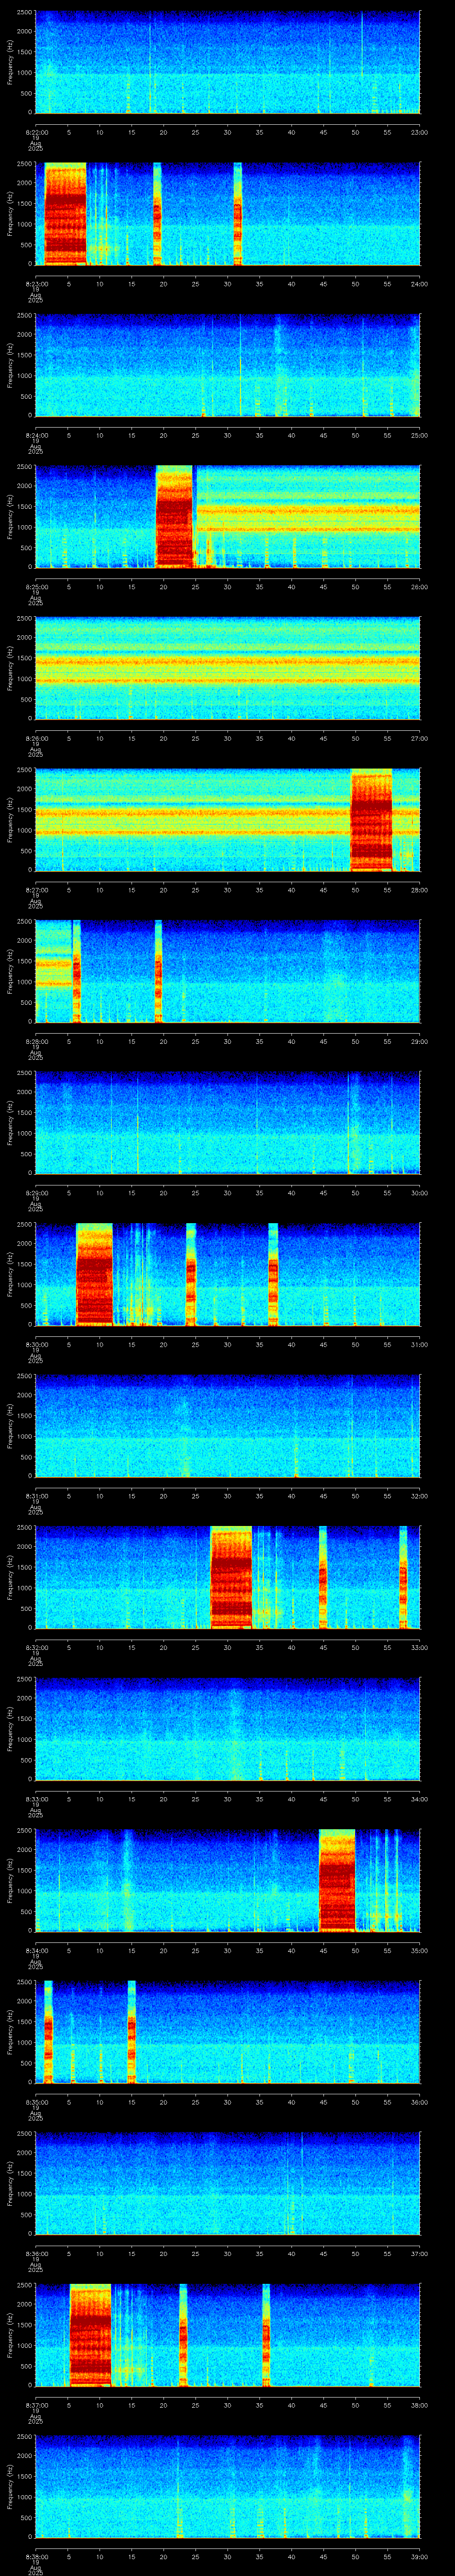455x2576 pixels.
Task: Click the wide red burst in the 8:27:00 spectrogram
Action: click(371, 820)
